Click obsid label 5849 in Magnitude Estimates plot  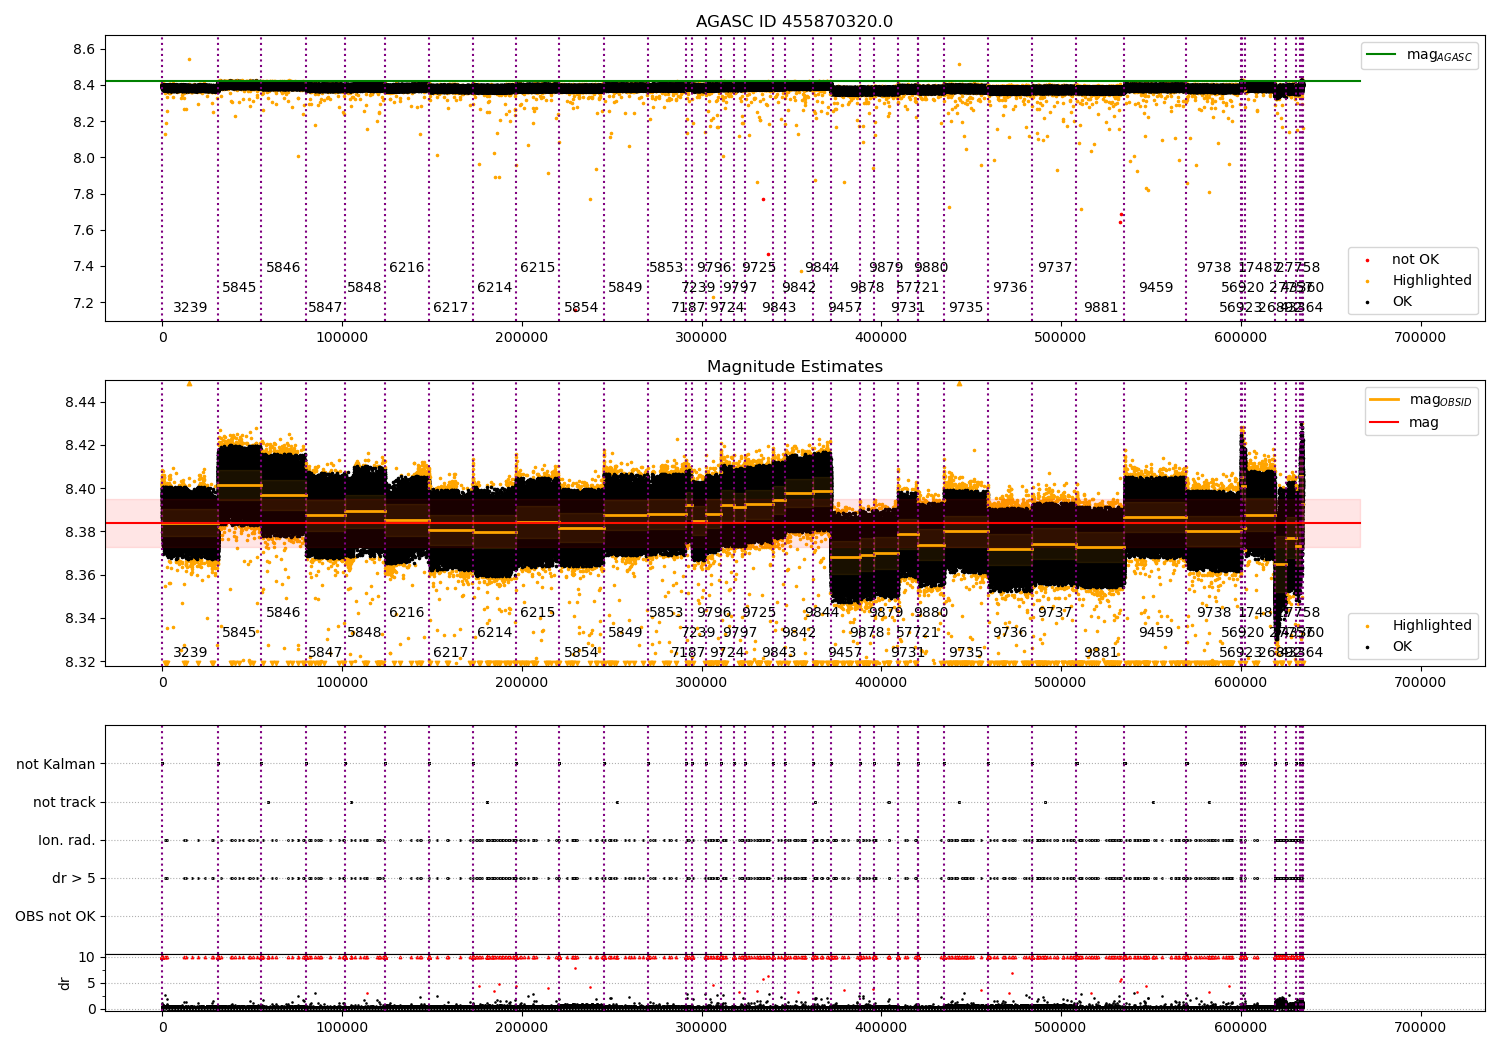pyautogui.click(x=625, y=632)
